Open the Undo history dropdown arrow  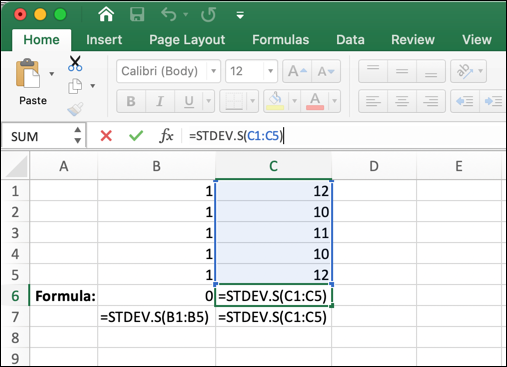pos(186,15)
